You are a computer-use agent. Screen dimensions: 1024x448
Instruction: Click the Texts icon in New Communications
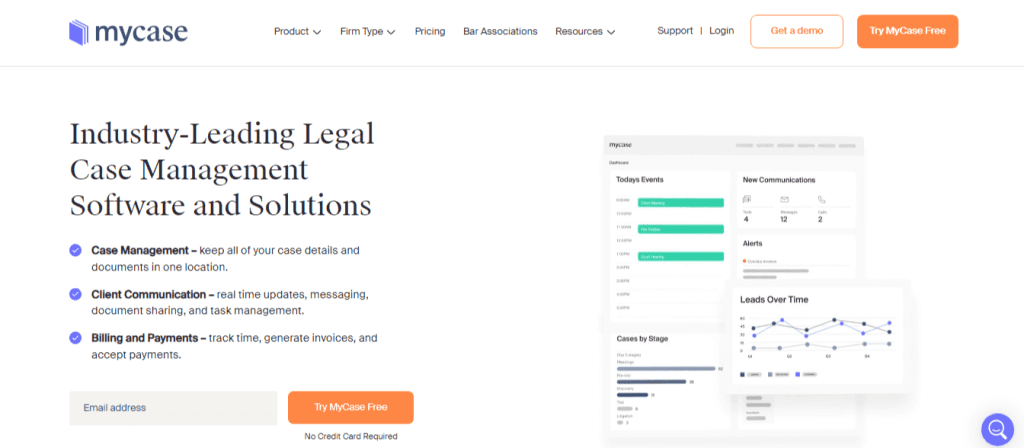pos(747,199)
